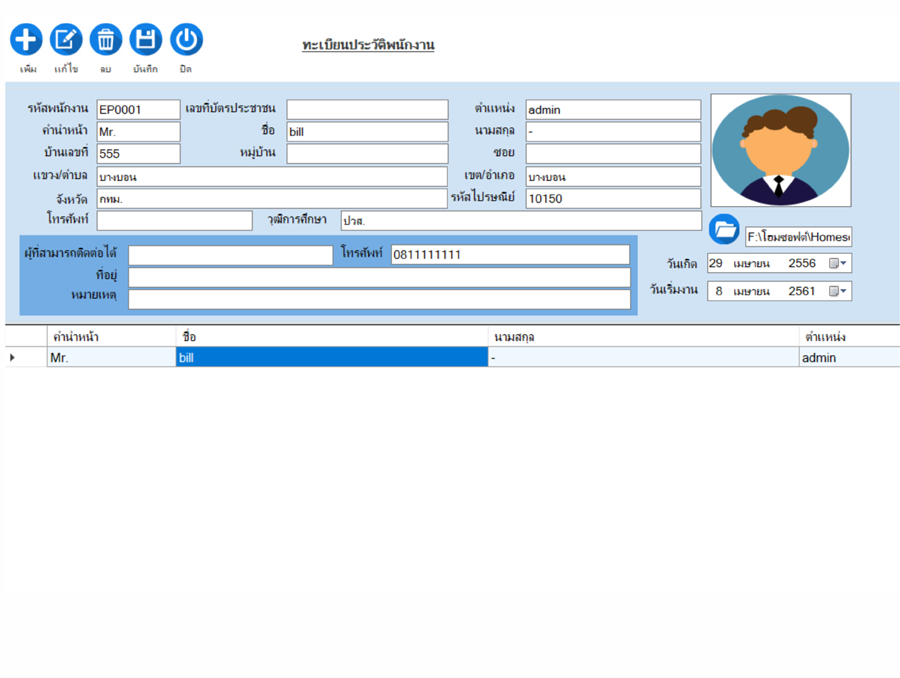
Task: Click the Delete (ลบ) trash icon
Action: click(x=106, y=40)
